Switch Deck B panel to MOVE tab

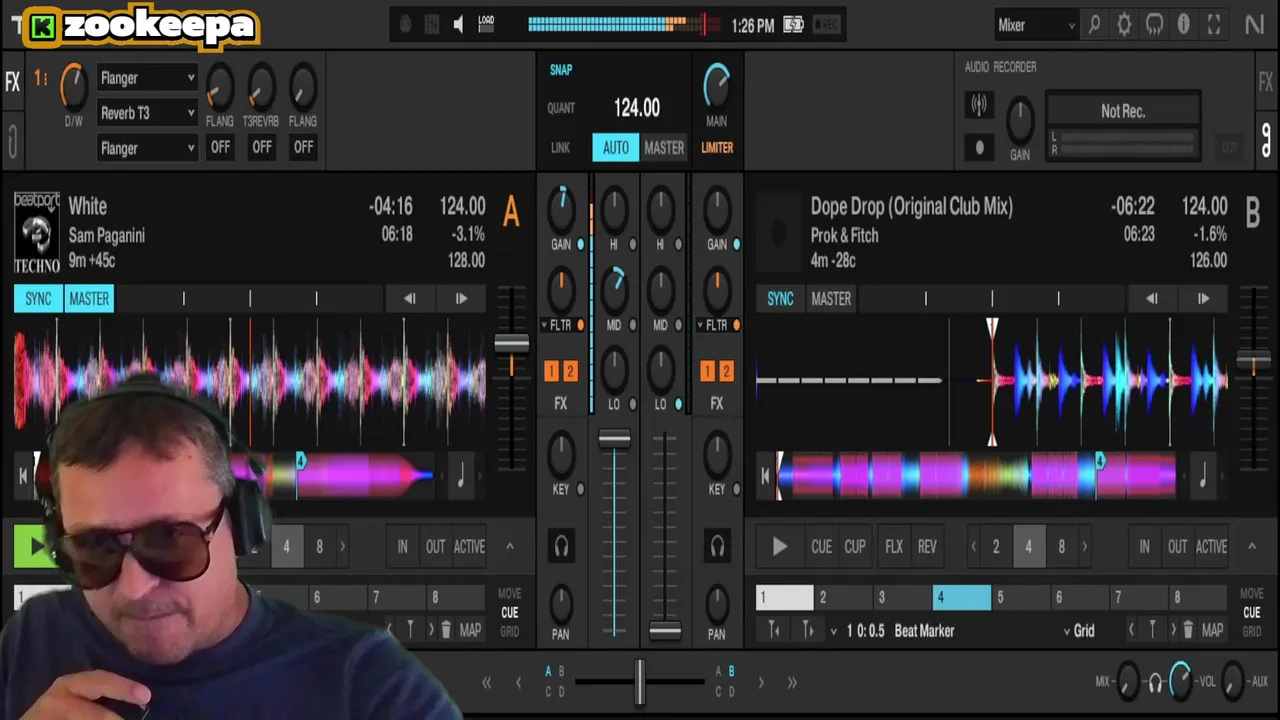coord(1252,594)
